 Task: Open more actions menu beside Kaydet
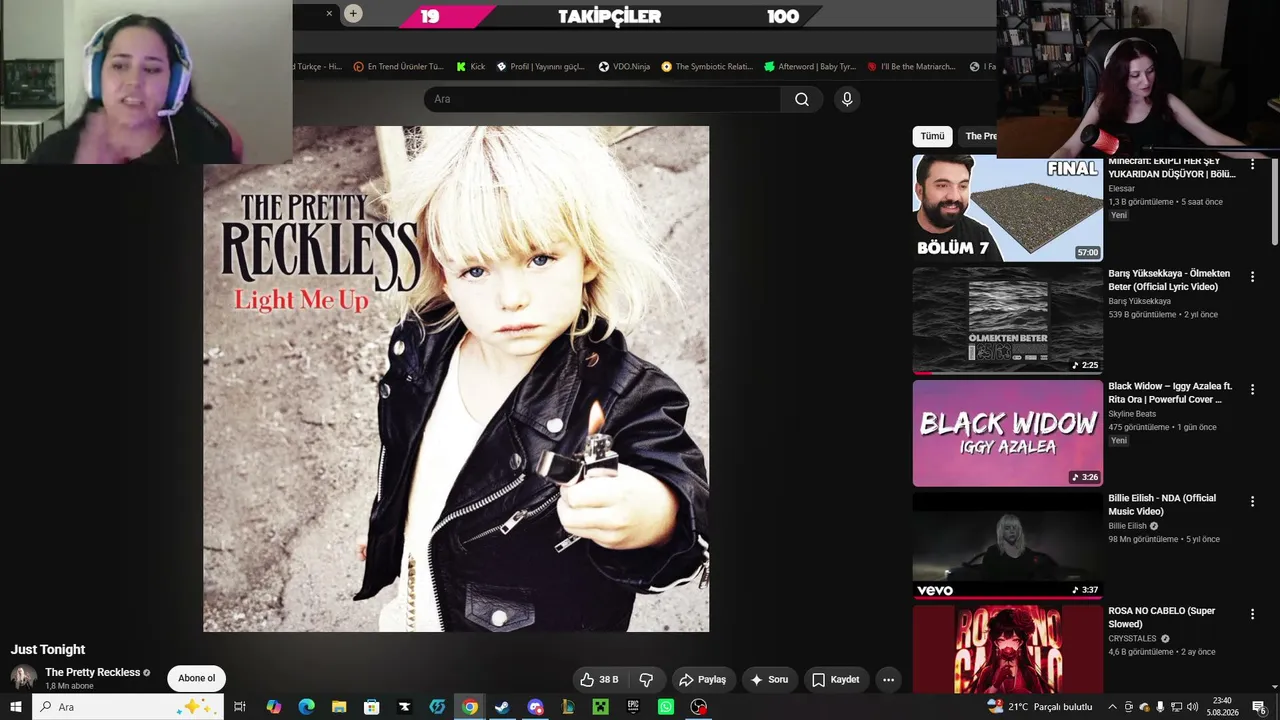click(888, 680)
